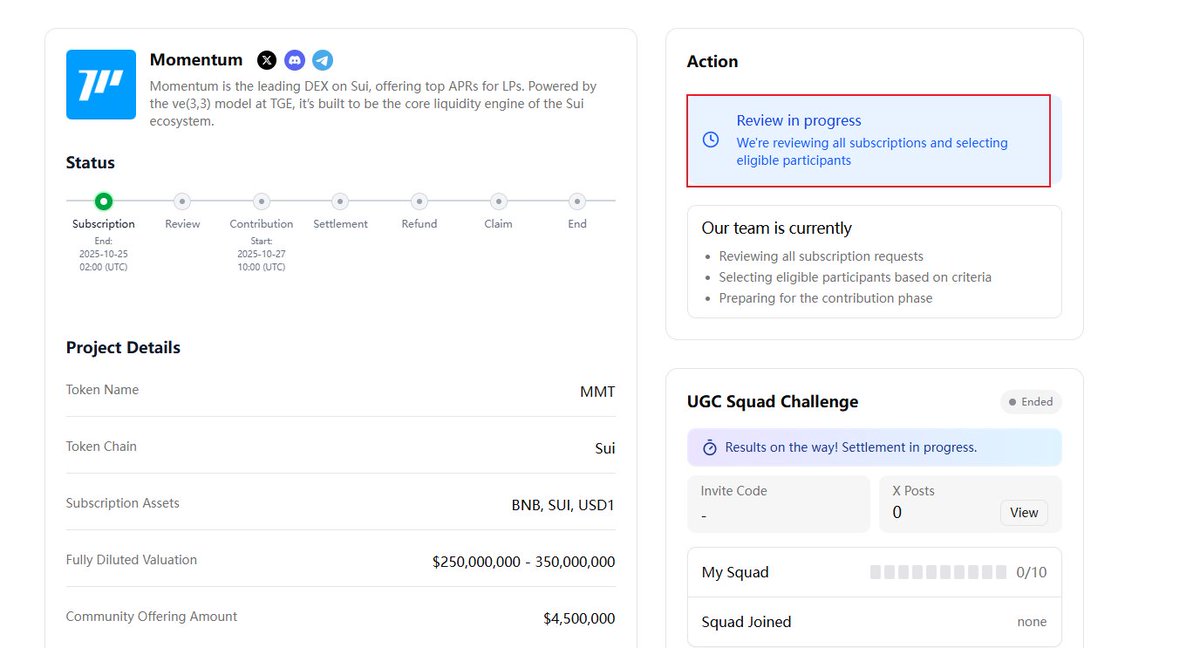The image size is (1200, 648).
Task: Select the Refund step marker
Action: [x=419, y=201]
